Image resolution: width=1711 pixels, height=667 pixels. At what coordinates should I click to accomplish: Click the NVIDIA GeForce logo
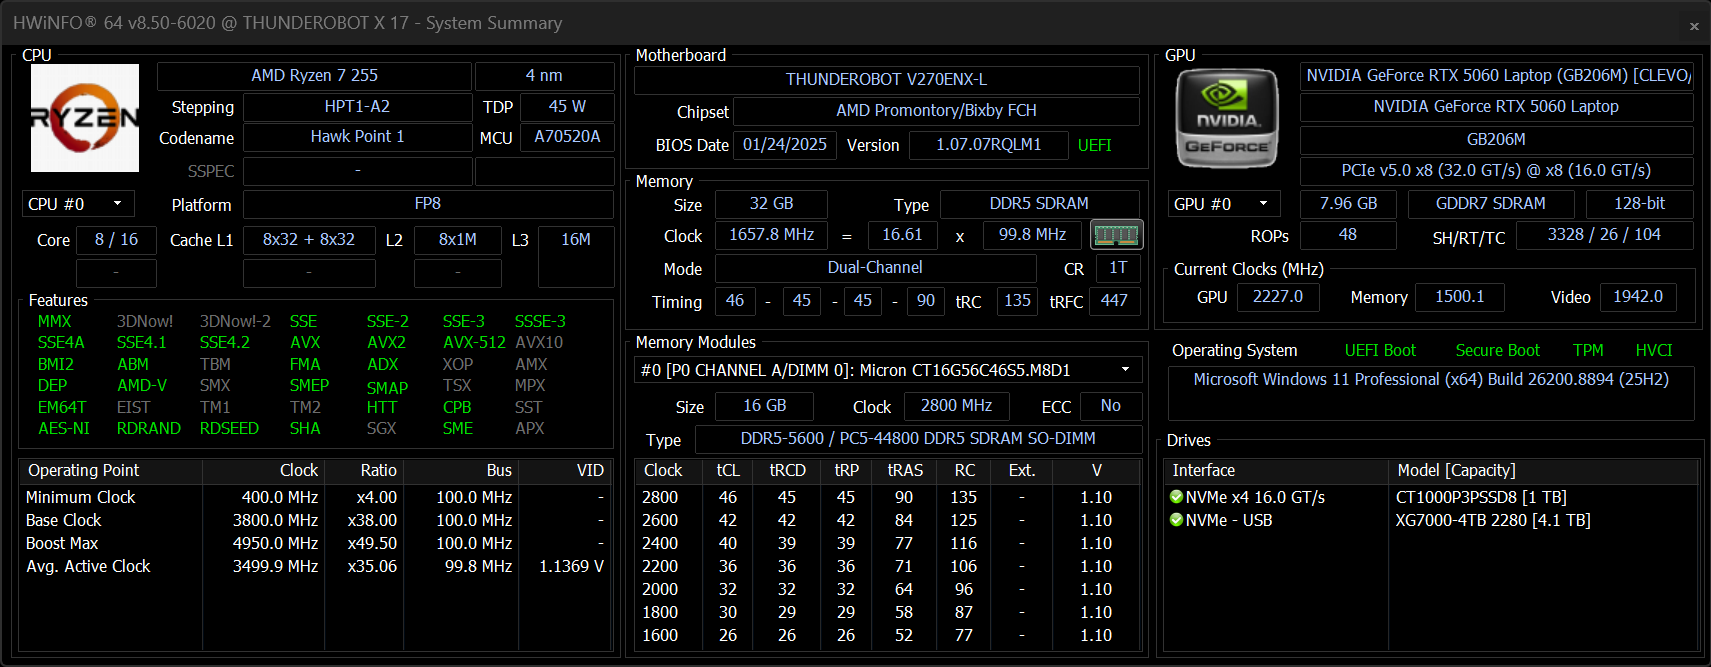1227,118
